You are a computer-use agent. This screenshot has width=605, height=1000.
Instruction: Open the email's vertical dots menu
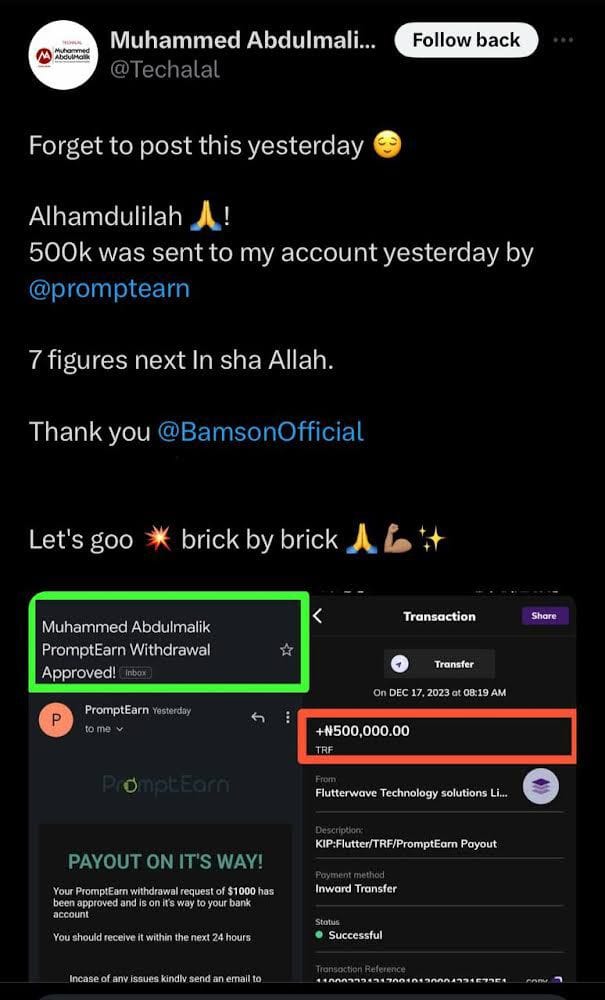click(x=287, y=717)
